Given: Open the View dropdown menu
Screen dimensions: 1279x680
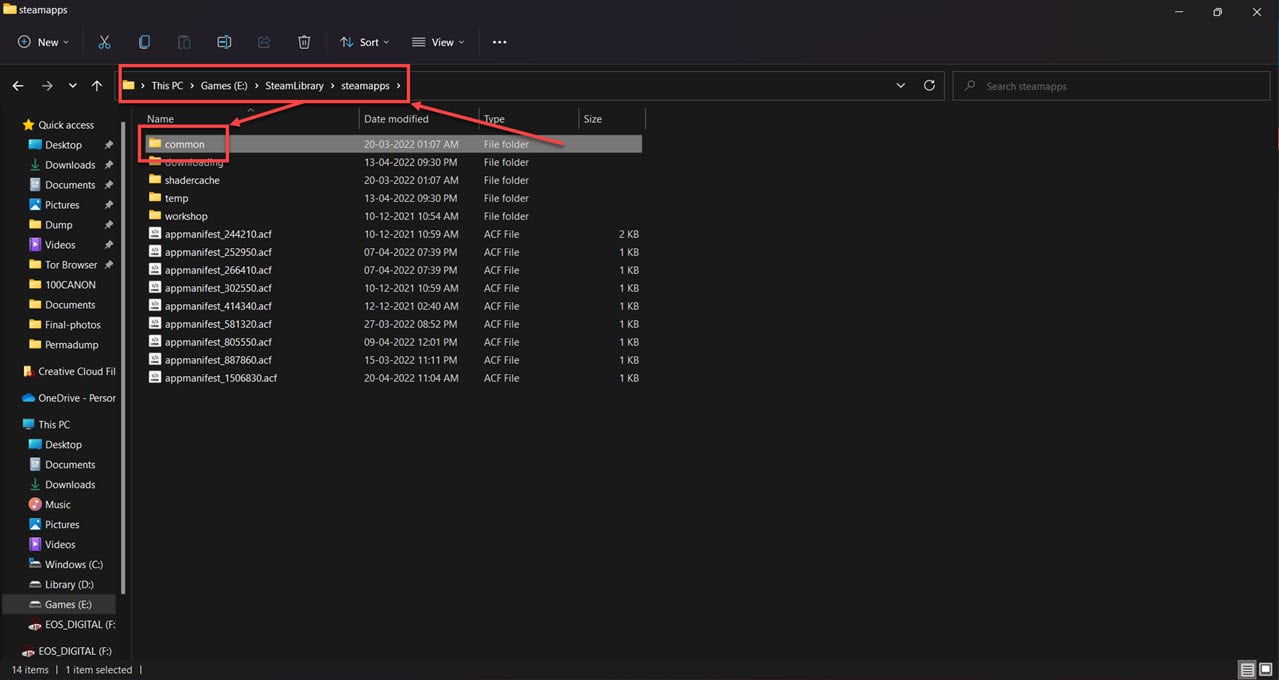Looking at the screenshot, I should pos(437,42).
